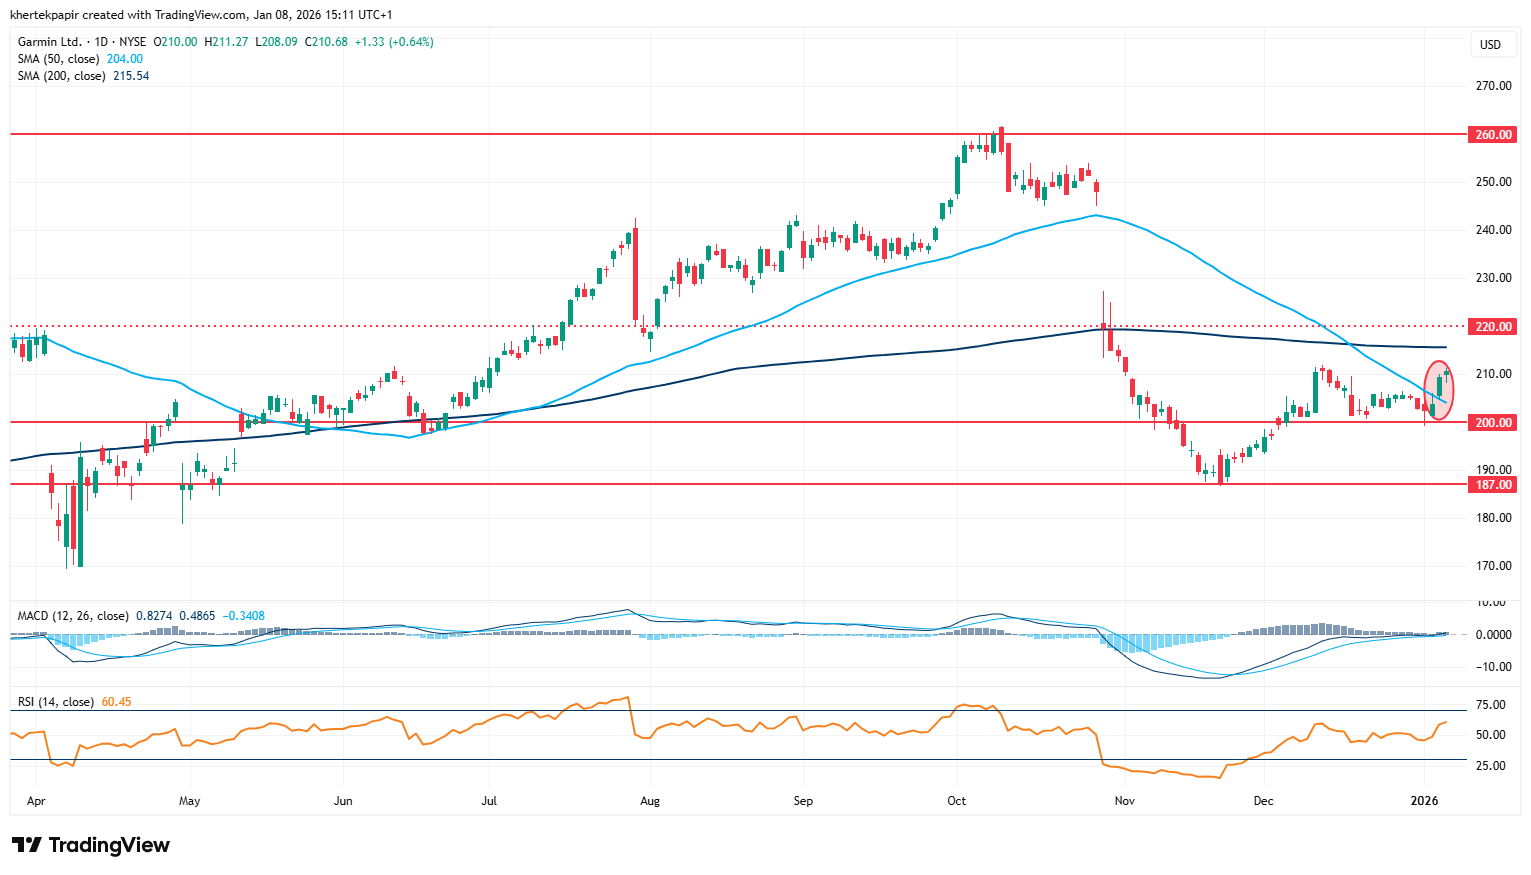This screenshot has width=1531, height=875.
Task: Open the USD currency selector
Action: tap(1490, 44)
